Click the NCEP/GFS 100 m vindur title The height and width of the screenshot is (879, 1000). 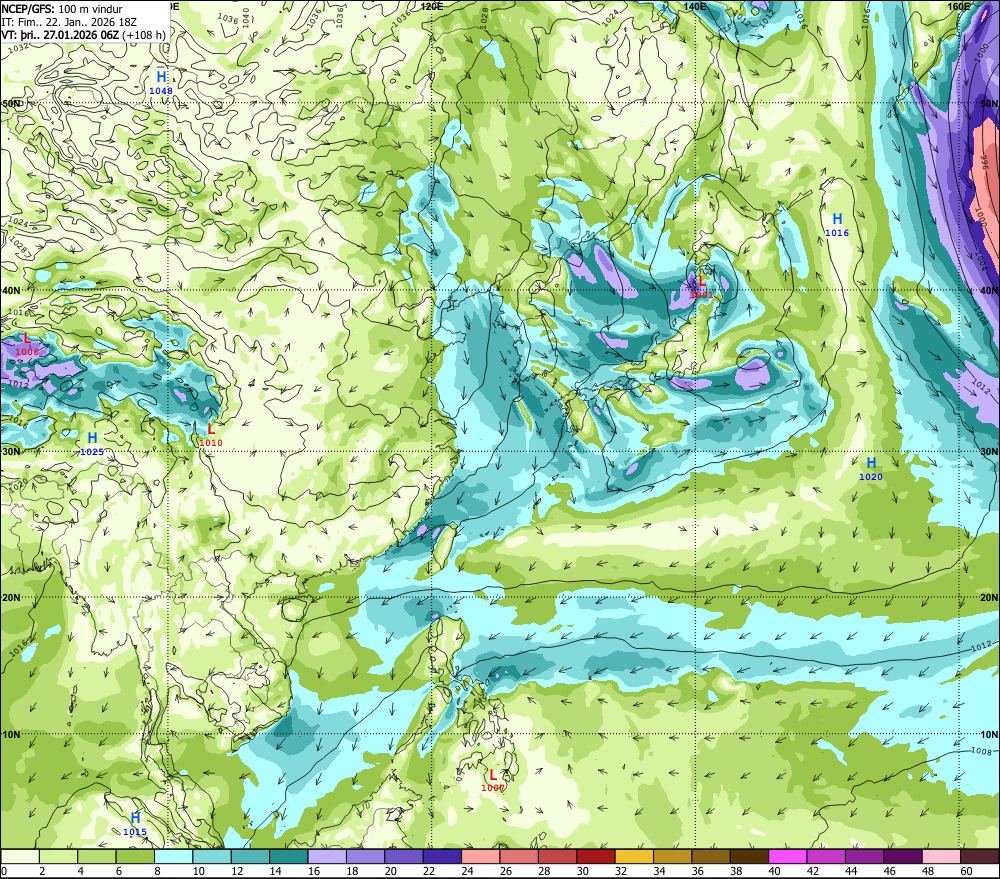[x=62, y=9]
